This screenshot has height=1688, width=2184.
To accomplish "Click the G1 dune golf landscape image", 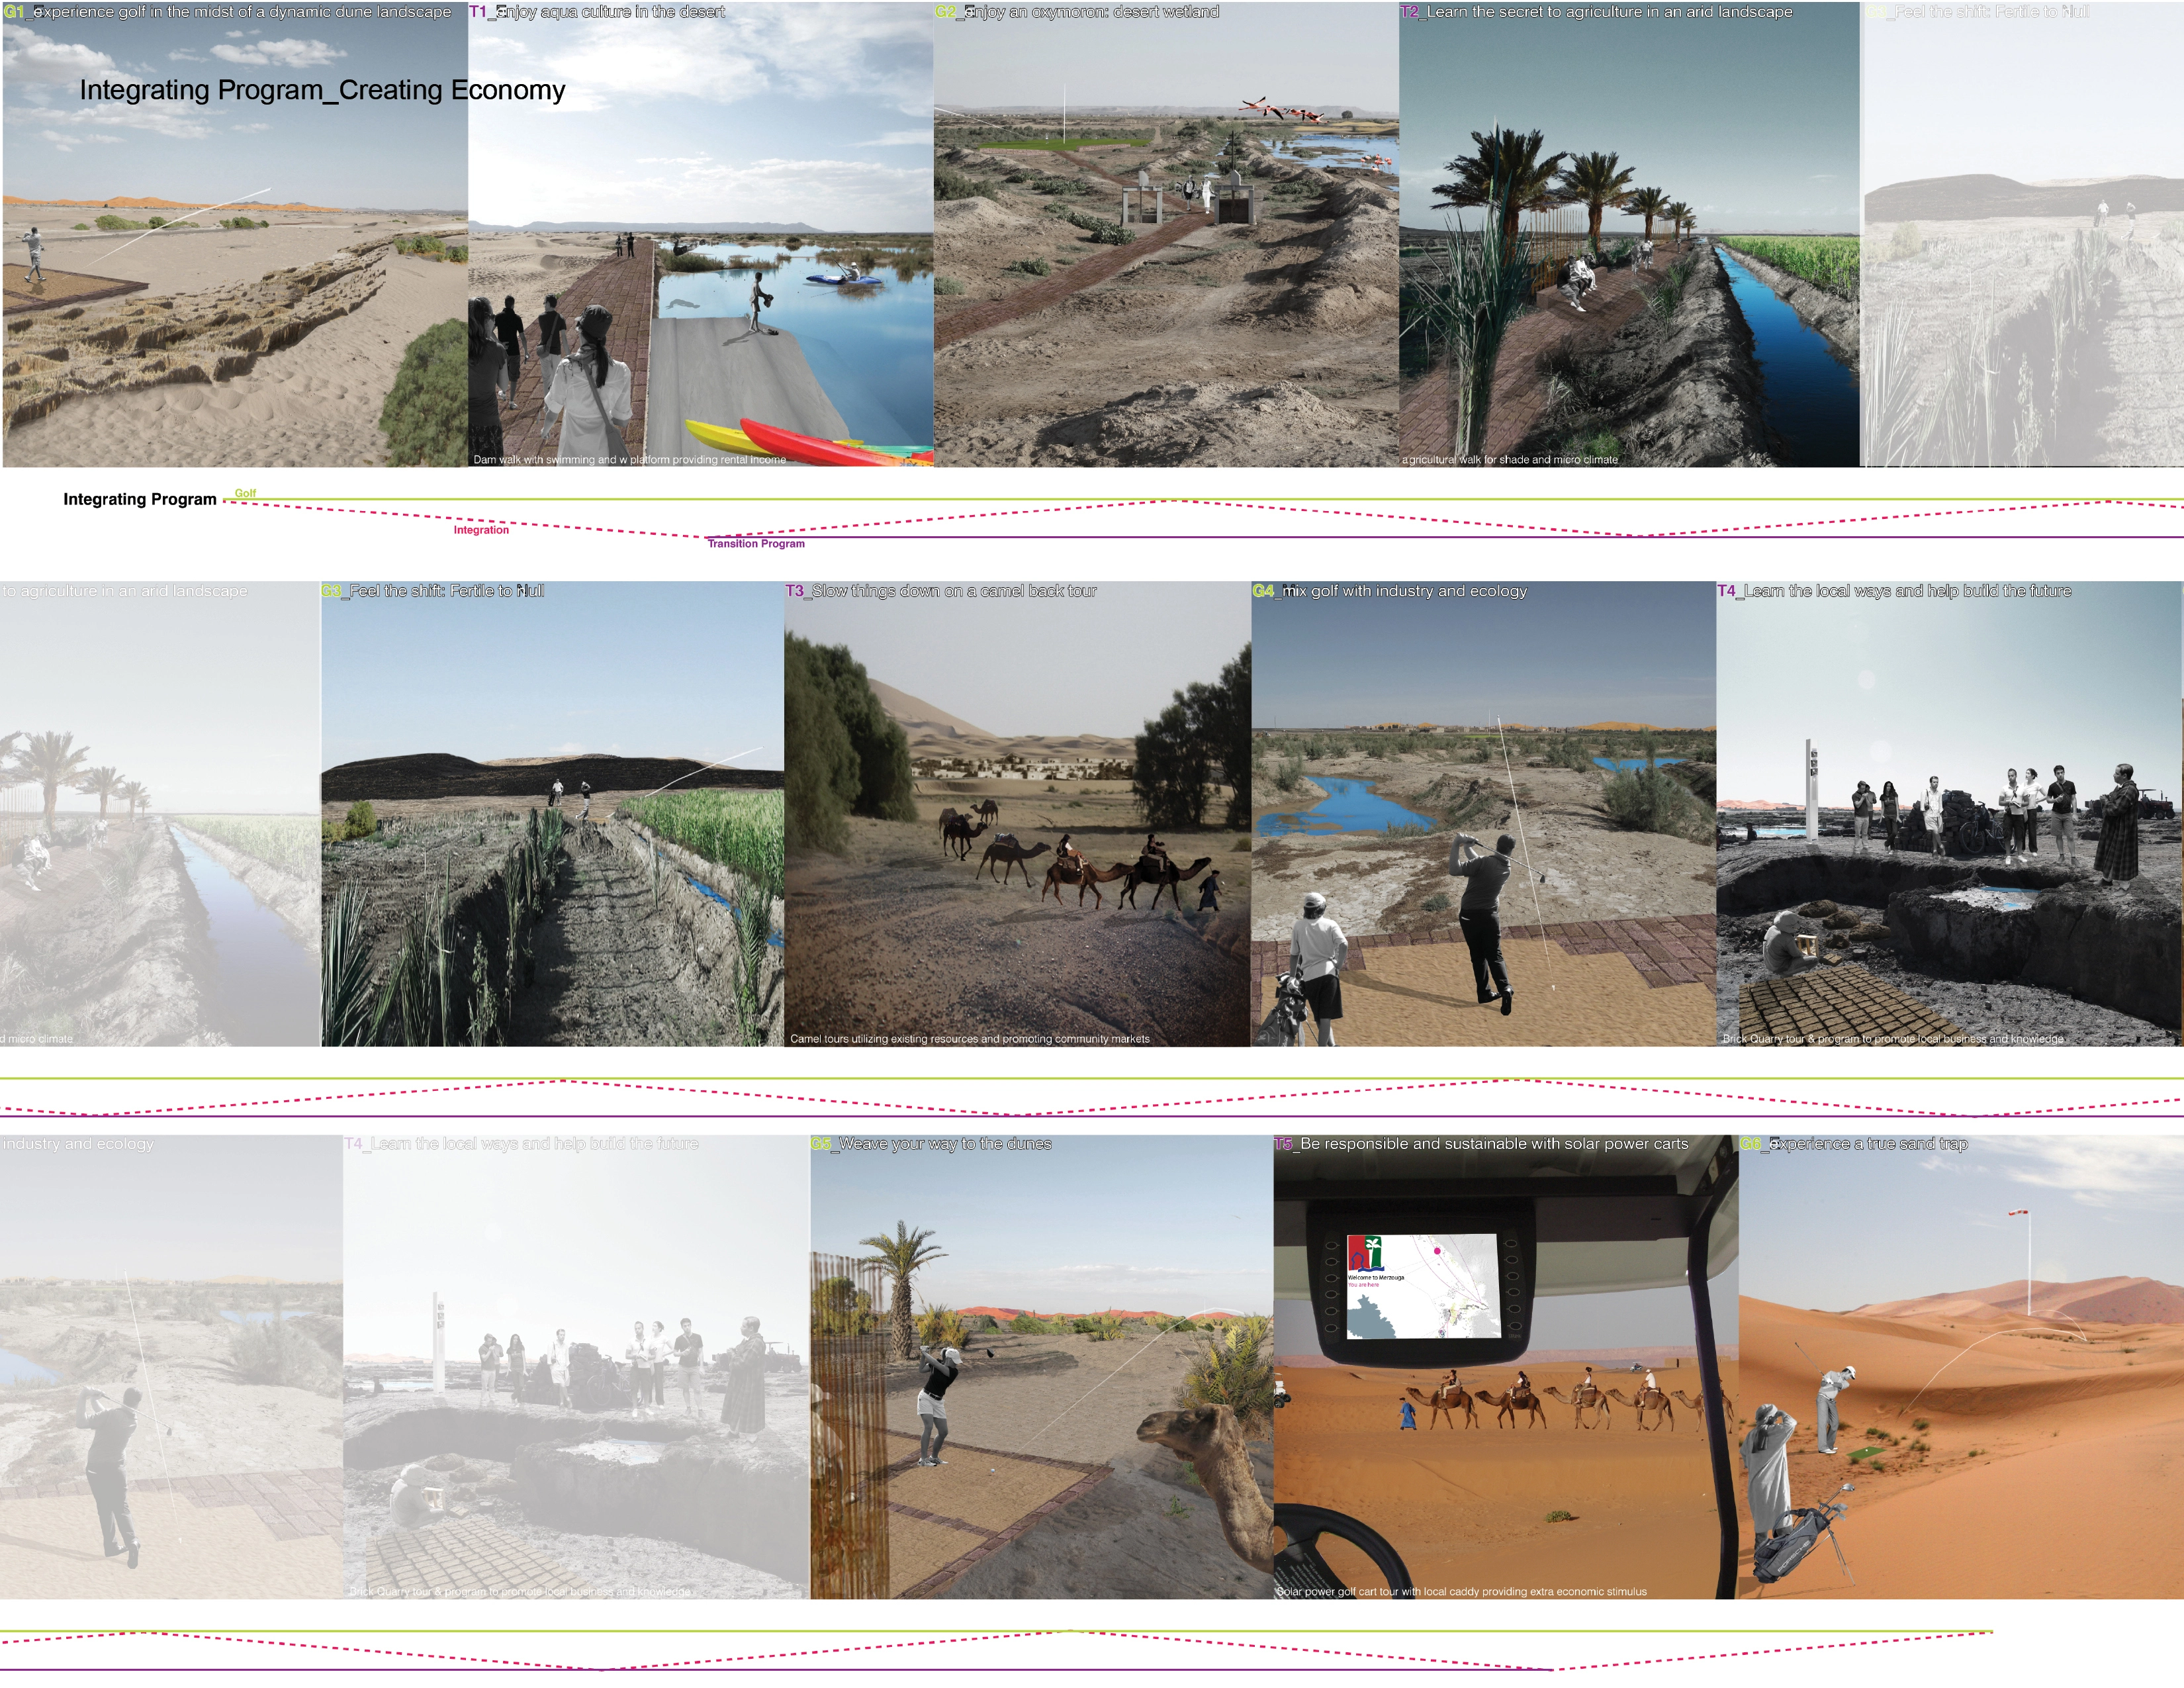I will pyautogui.click(x=235, y=235).
